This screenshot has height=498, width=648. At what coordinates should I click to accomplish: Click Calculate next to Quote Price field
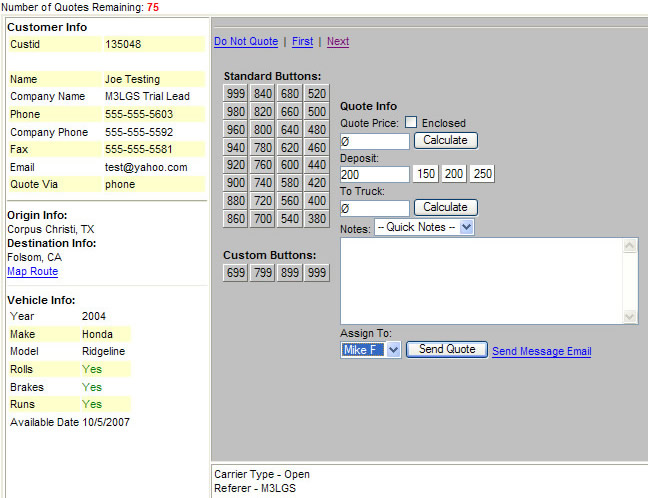(x=445, y=141)
